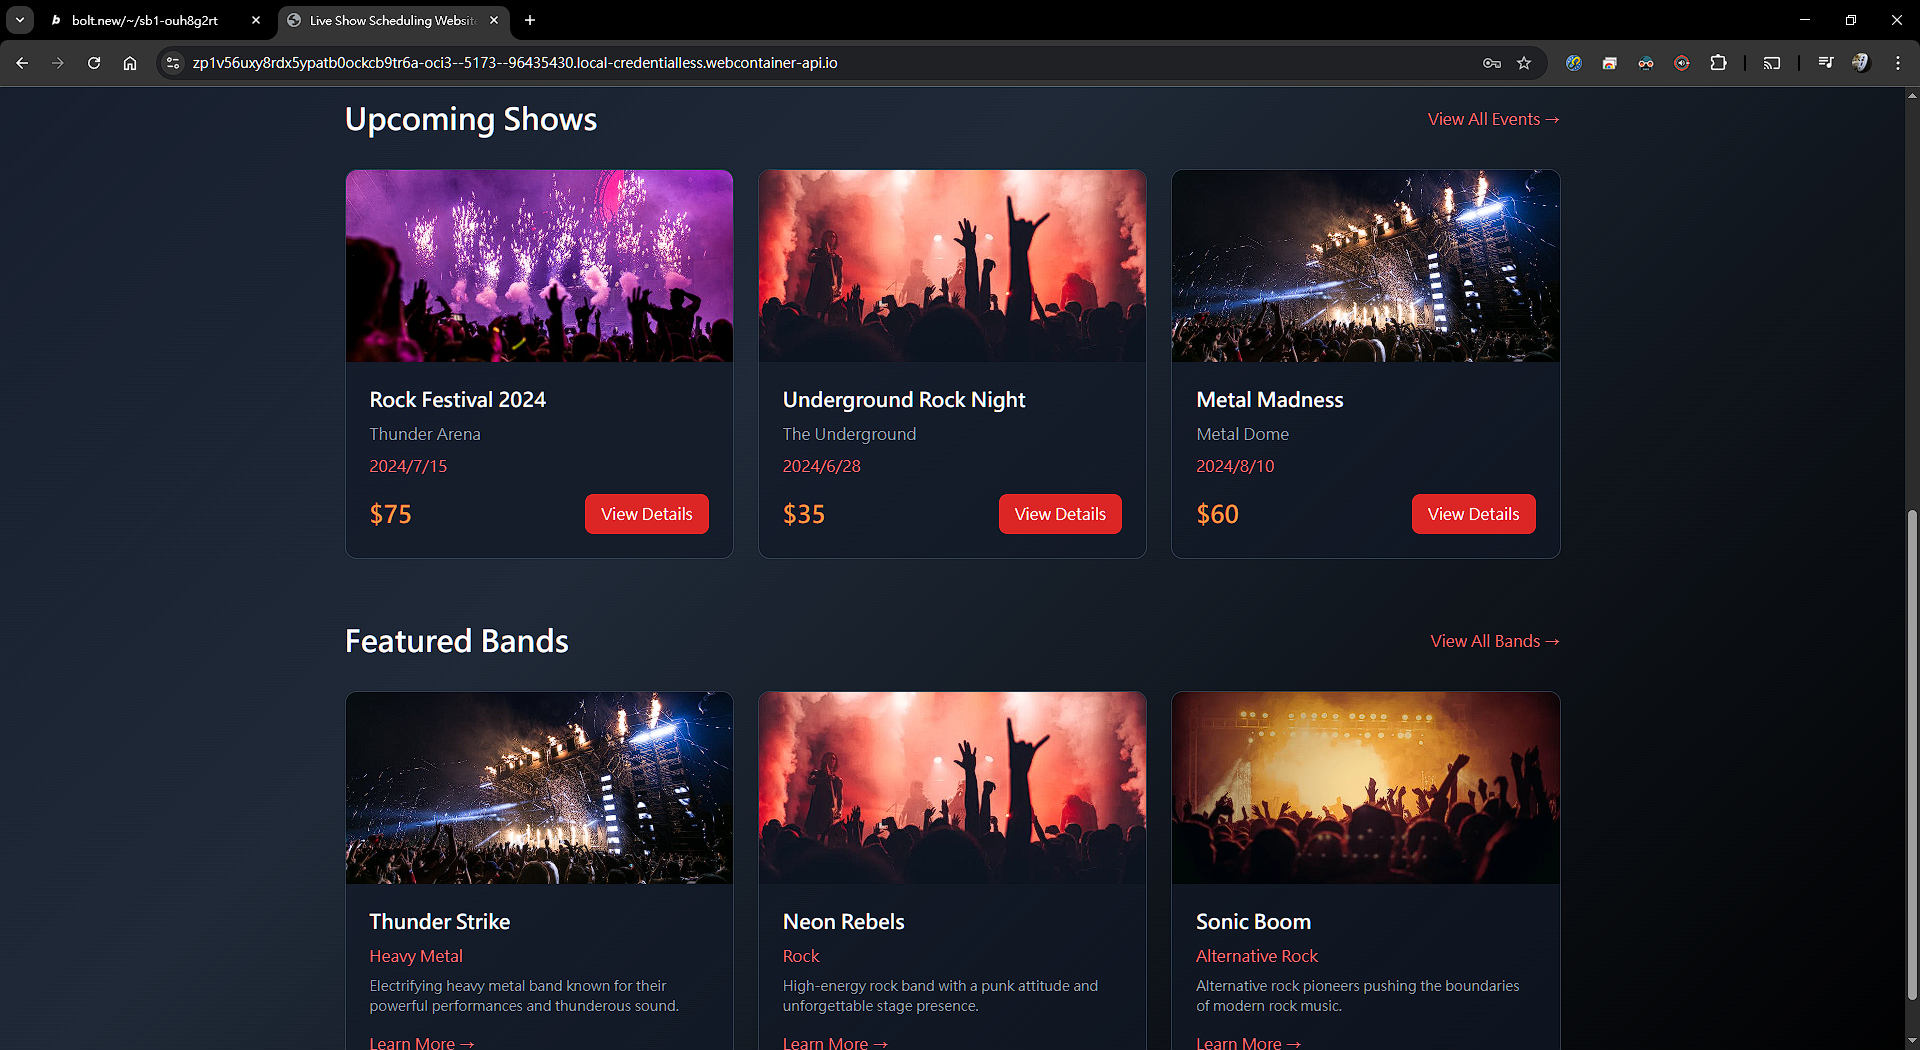This screenshot has width=1920, height=1050.
Task: Open View All Bands link
Action: tap(1495, 641)
